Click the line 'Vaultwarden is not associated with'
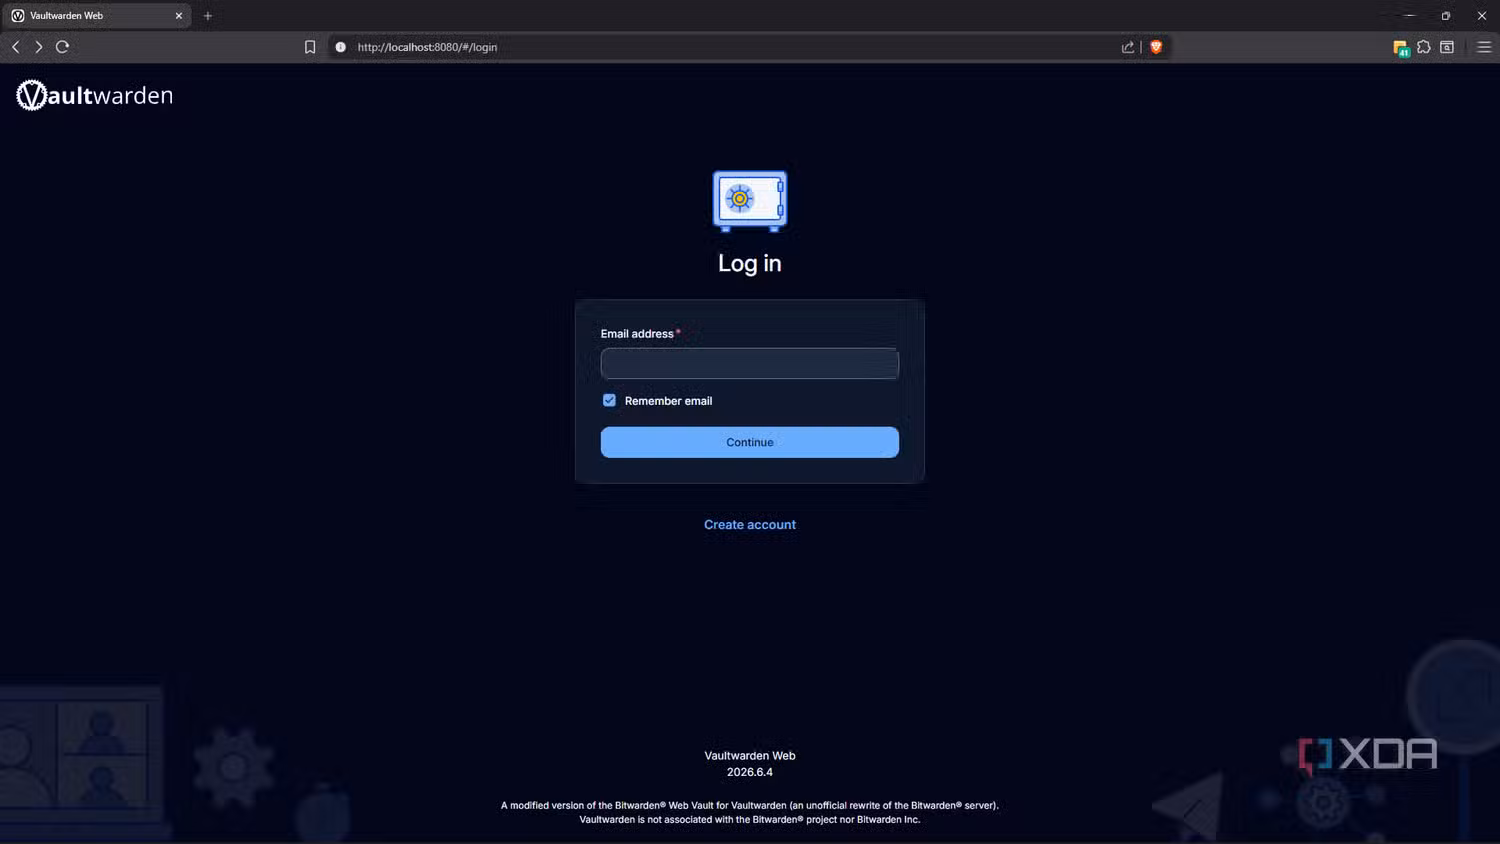 pyautogui.click(x=750, y=820)
